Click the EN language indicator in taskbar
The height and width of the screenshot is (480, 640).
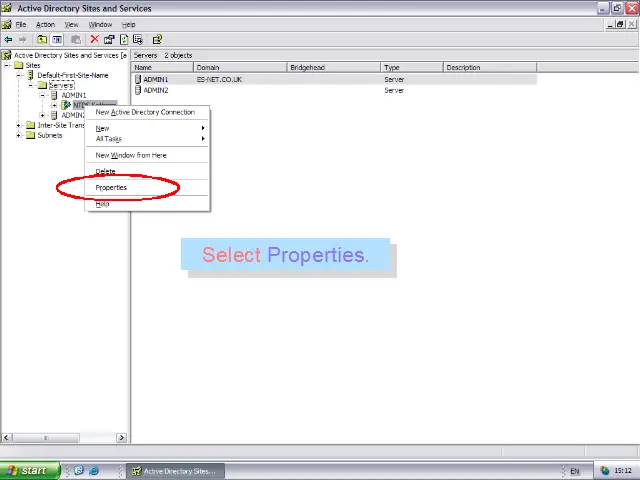click(x=575, y=471)
